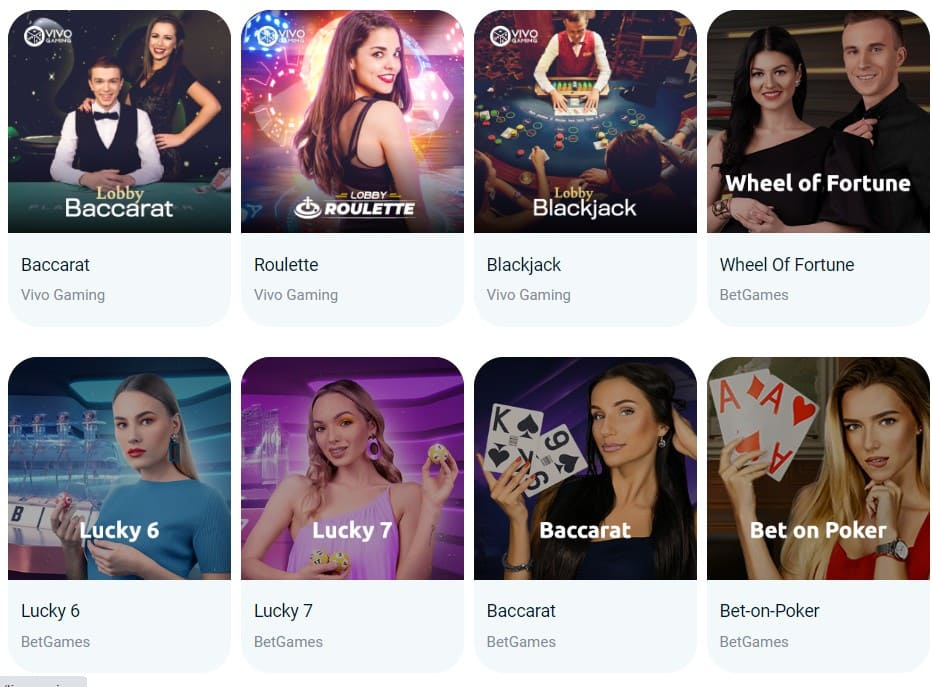Click the Wheel Of Fortune title text

pos(787,264)
